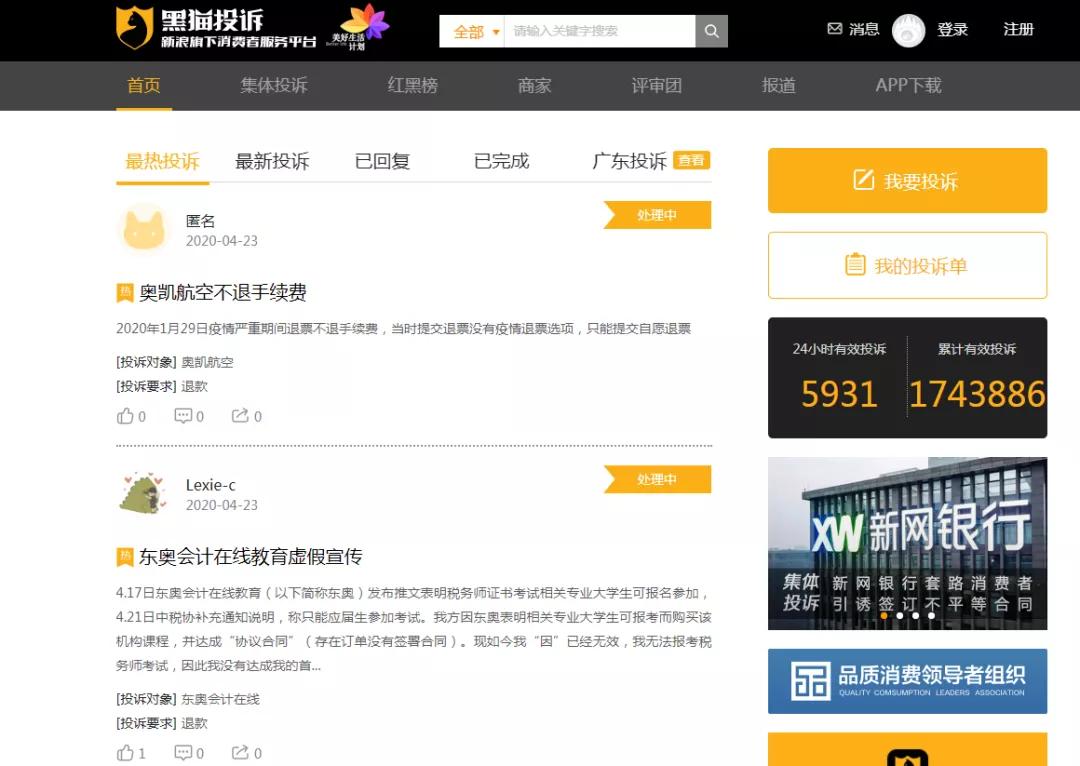This screenshot has height=766, width=1080.
Task: Open the 报道 navigation item
Action: click(779, 85)
